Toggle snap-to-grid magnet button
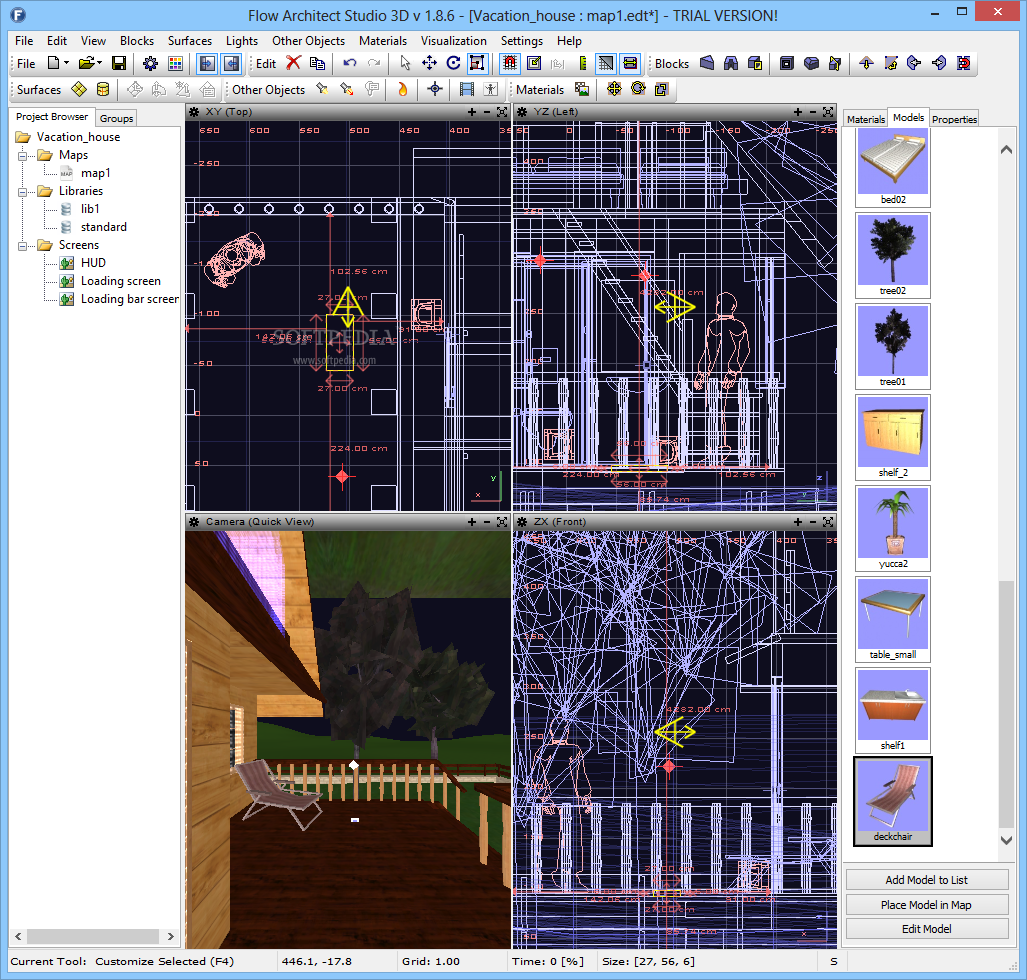This screenshot has width=1027, height=980. (x=510, y=63)
